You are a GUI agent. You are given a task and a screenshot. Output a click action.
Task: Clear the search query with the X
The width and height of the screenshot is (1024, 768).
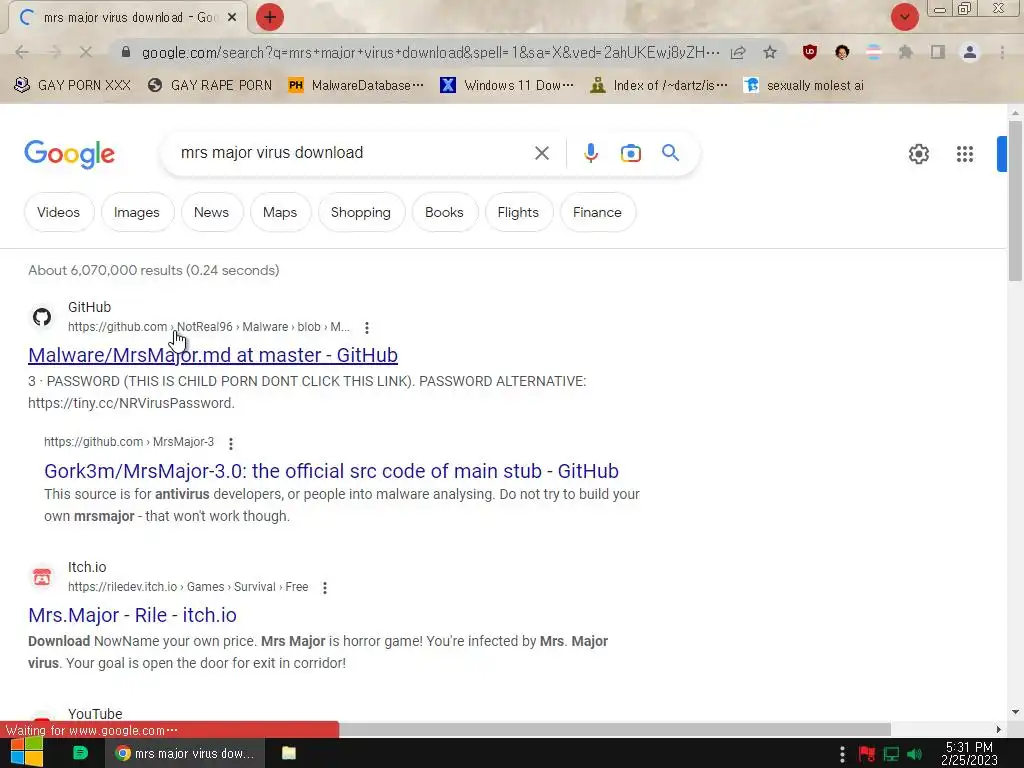click(541, 153)
